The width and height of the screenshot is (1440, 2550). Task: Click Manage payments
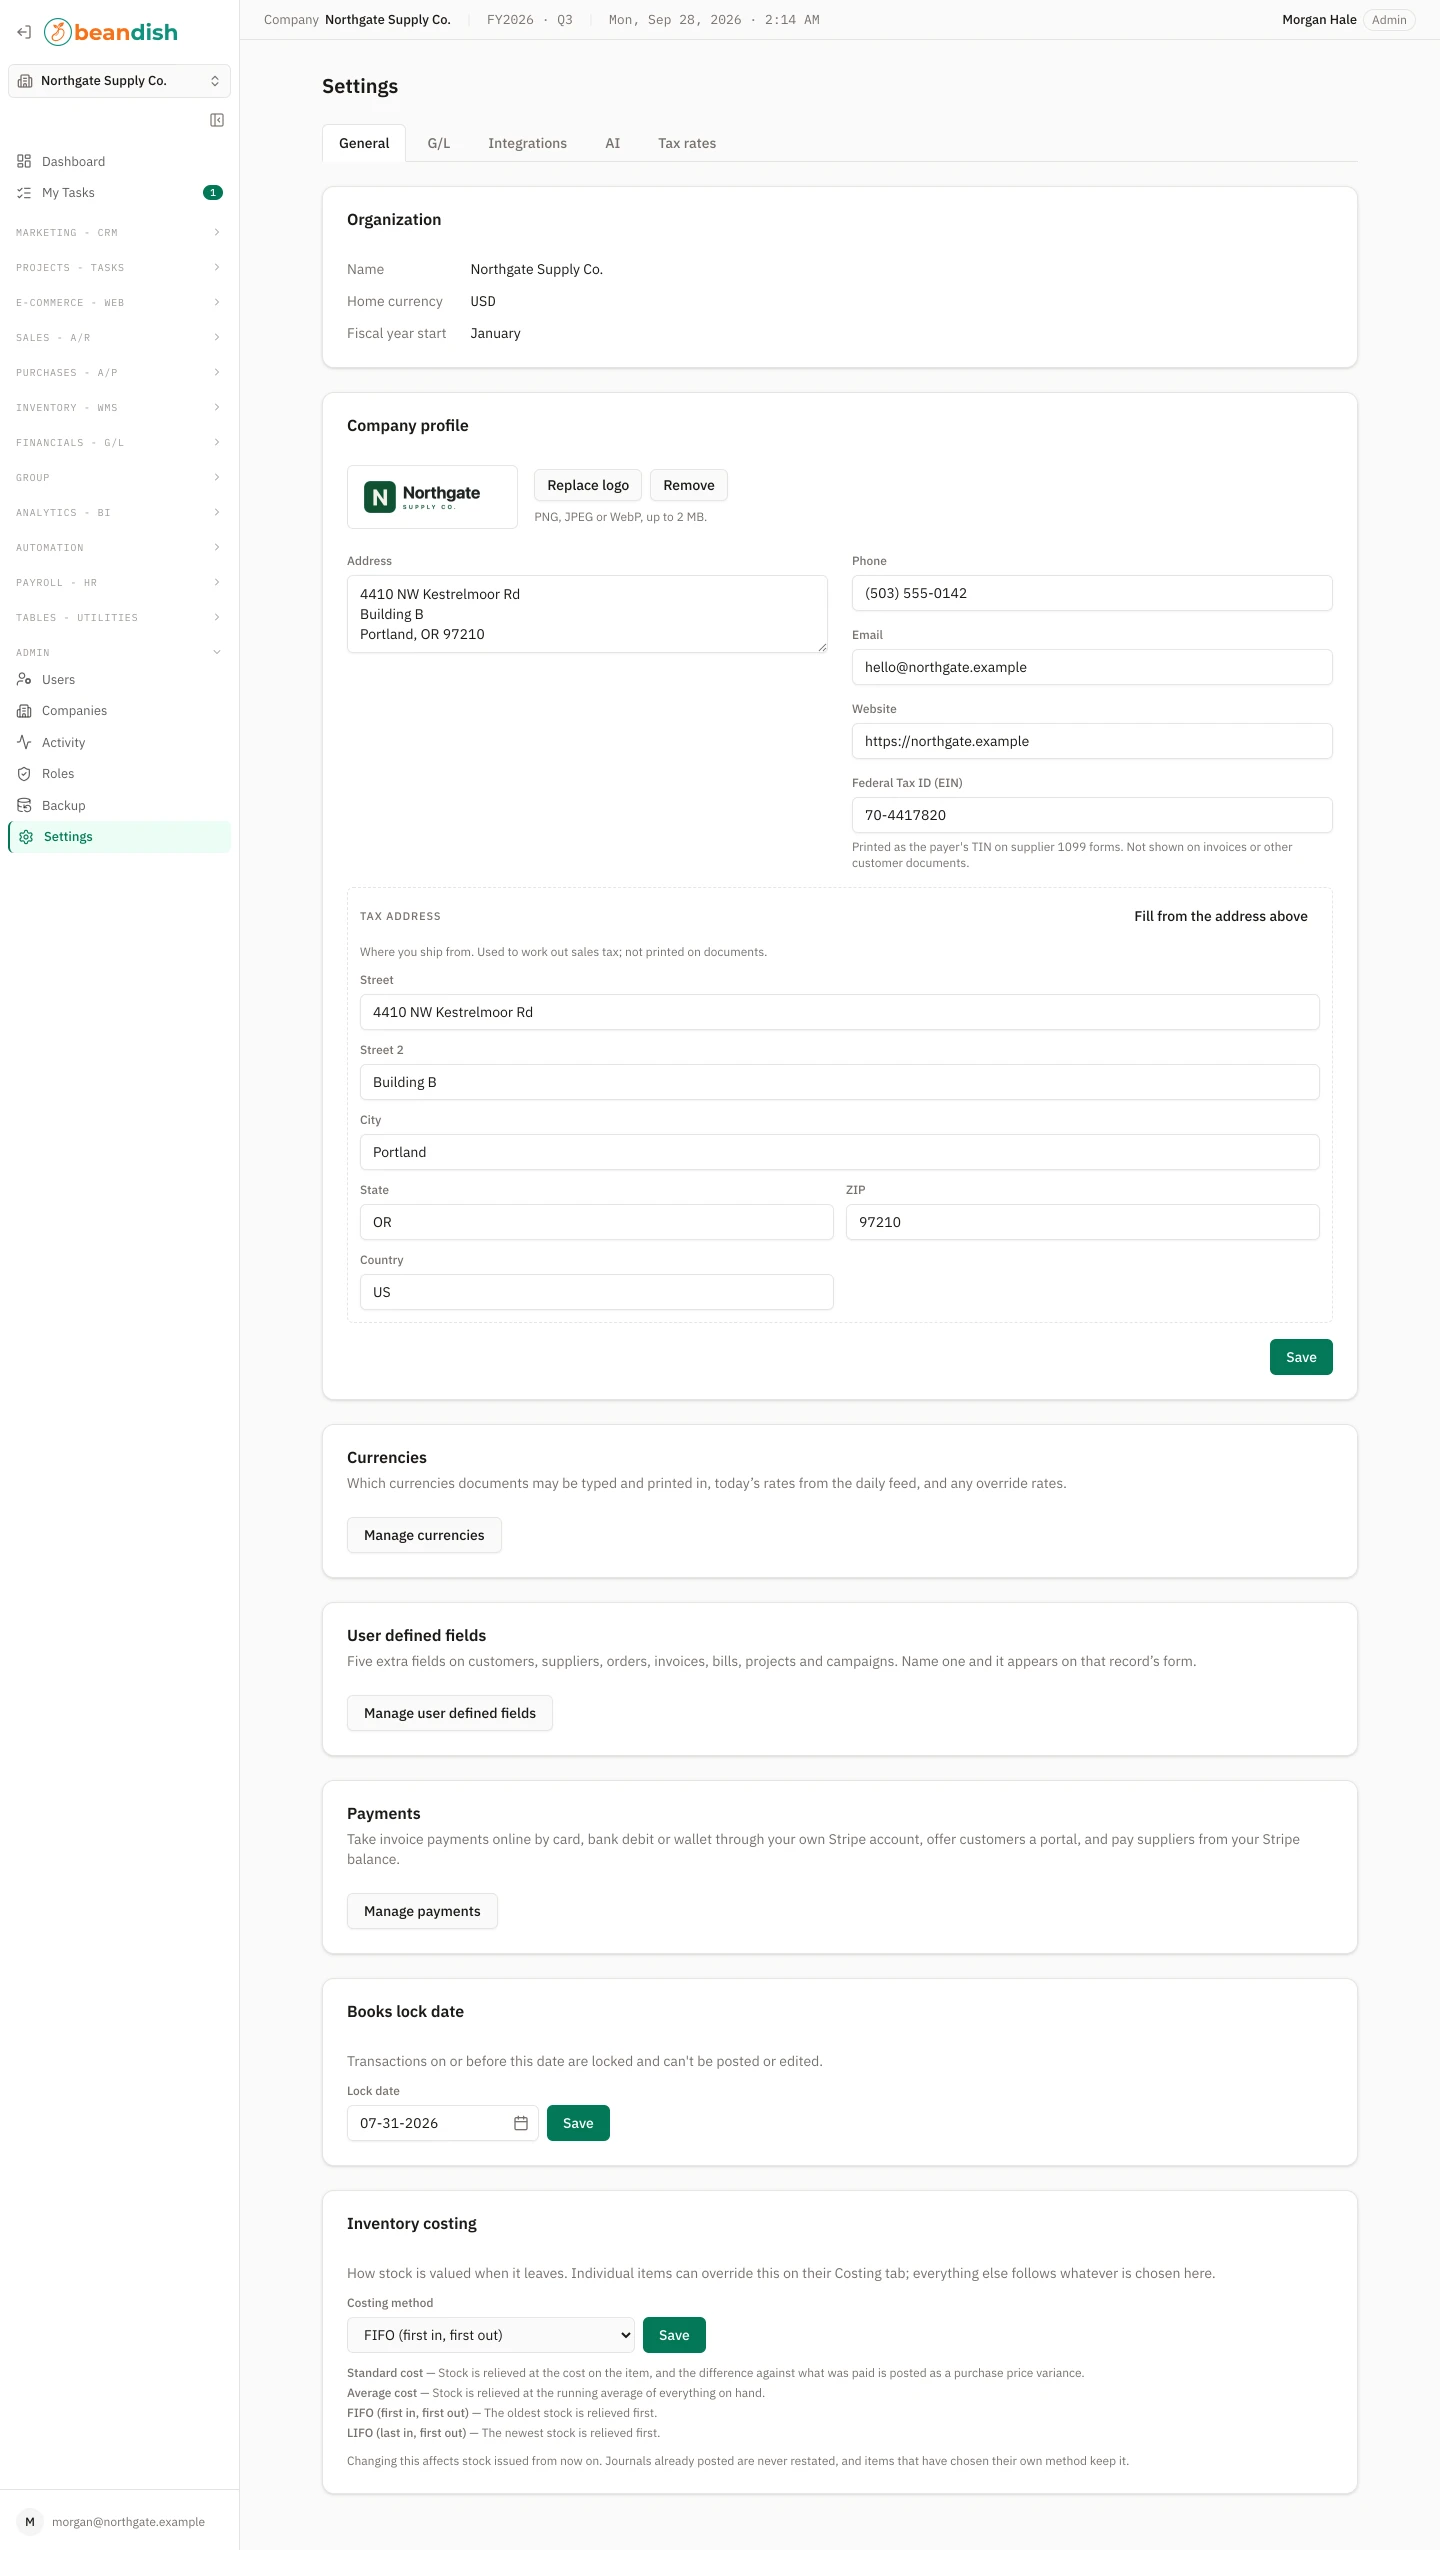pyautogui.click(x=422, y=1911)
